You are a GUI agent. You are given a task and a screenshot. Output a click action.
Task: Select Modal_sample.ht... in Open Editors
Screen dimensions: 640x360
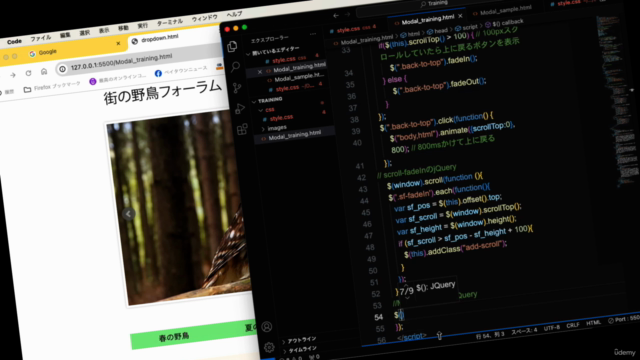(299, 78)
